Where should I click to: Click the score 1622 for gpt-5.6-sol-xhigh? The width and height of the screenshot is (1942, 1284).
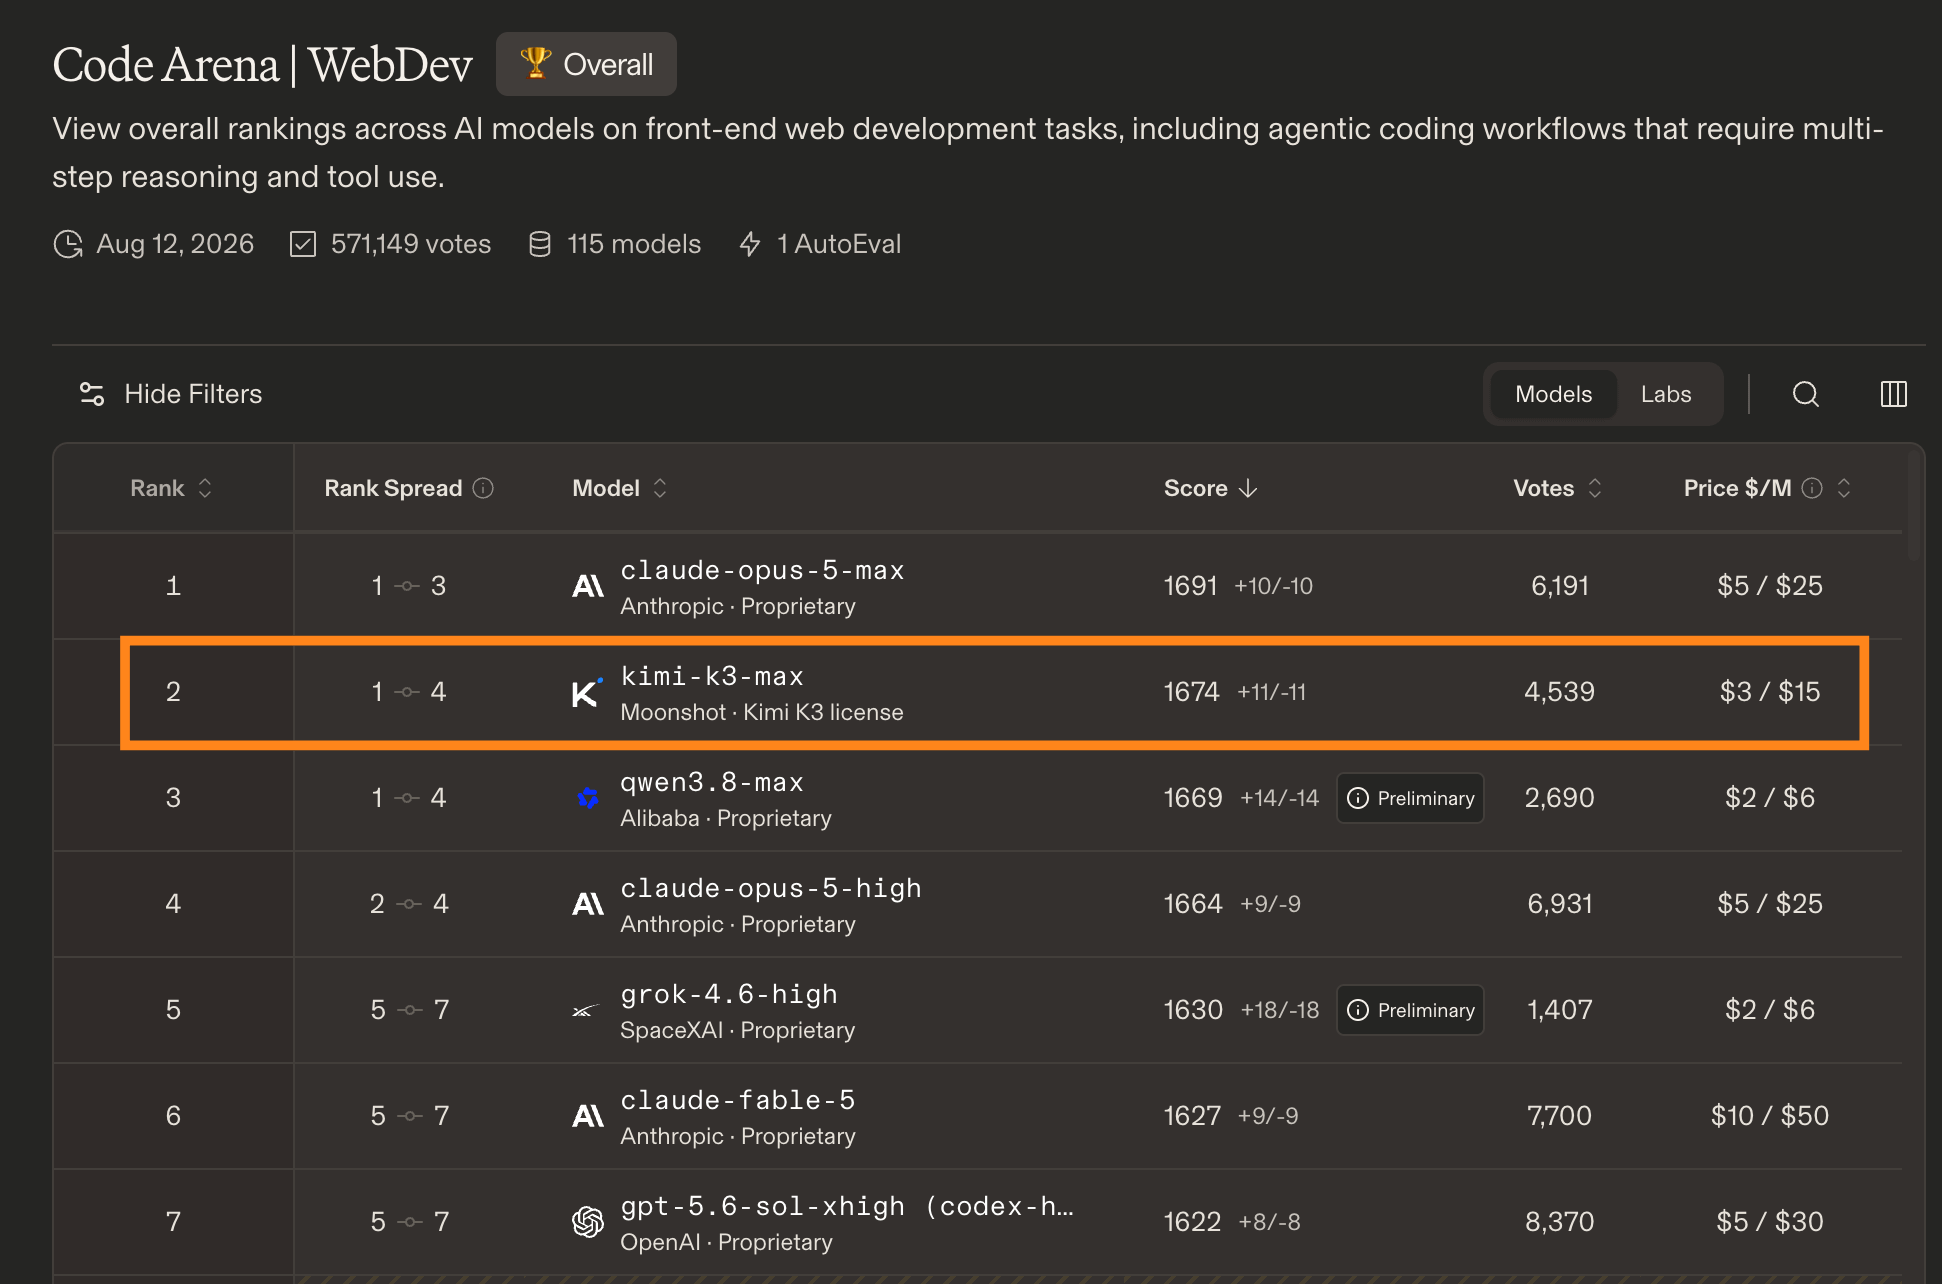(x=1192, y=1222)
